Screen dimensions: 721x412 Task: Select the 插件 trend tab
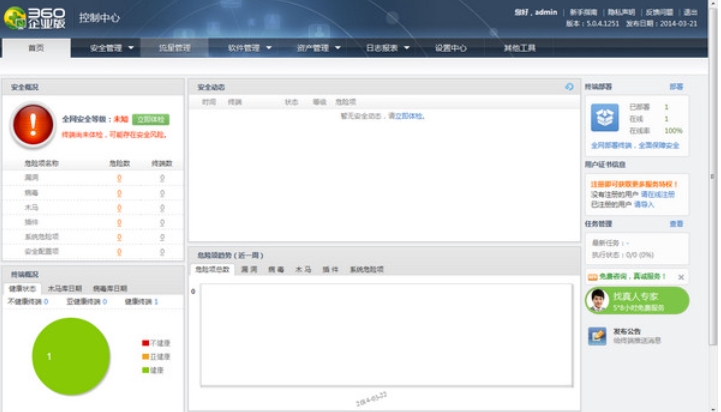point(330,269)
